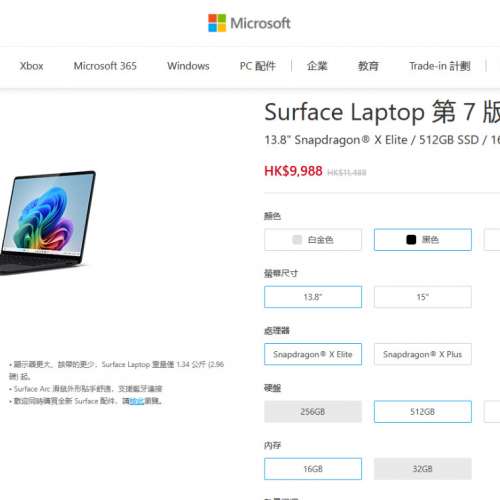The width and height of the screenshot is (500, 500).
Task: Choose the 15" screen size
Action: 423,297
